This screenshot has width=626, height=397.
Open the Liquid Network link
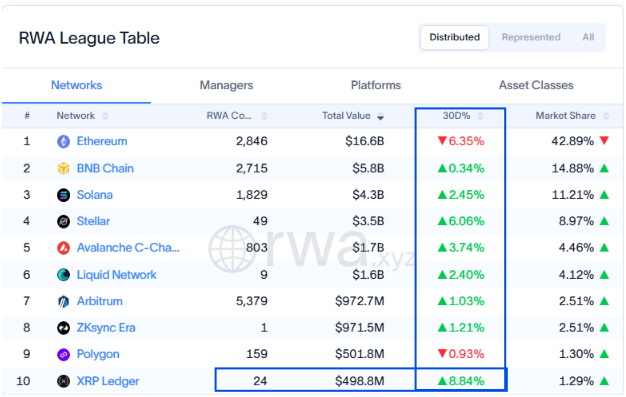point(117,275)
